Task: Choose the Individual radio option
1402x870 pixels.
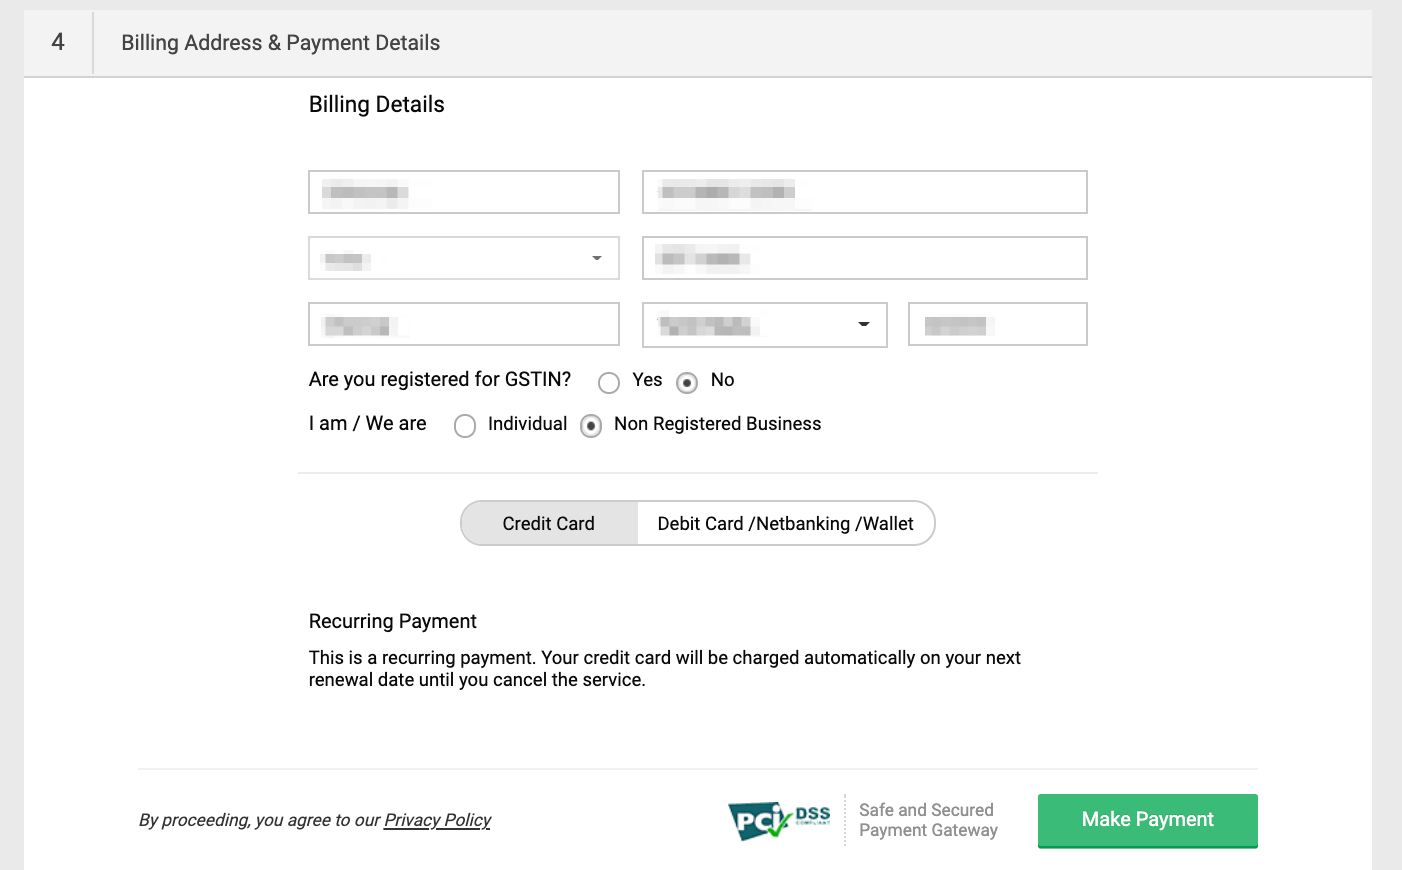Action: tap(465, 426)
